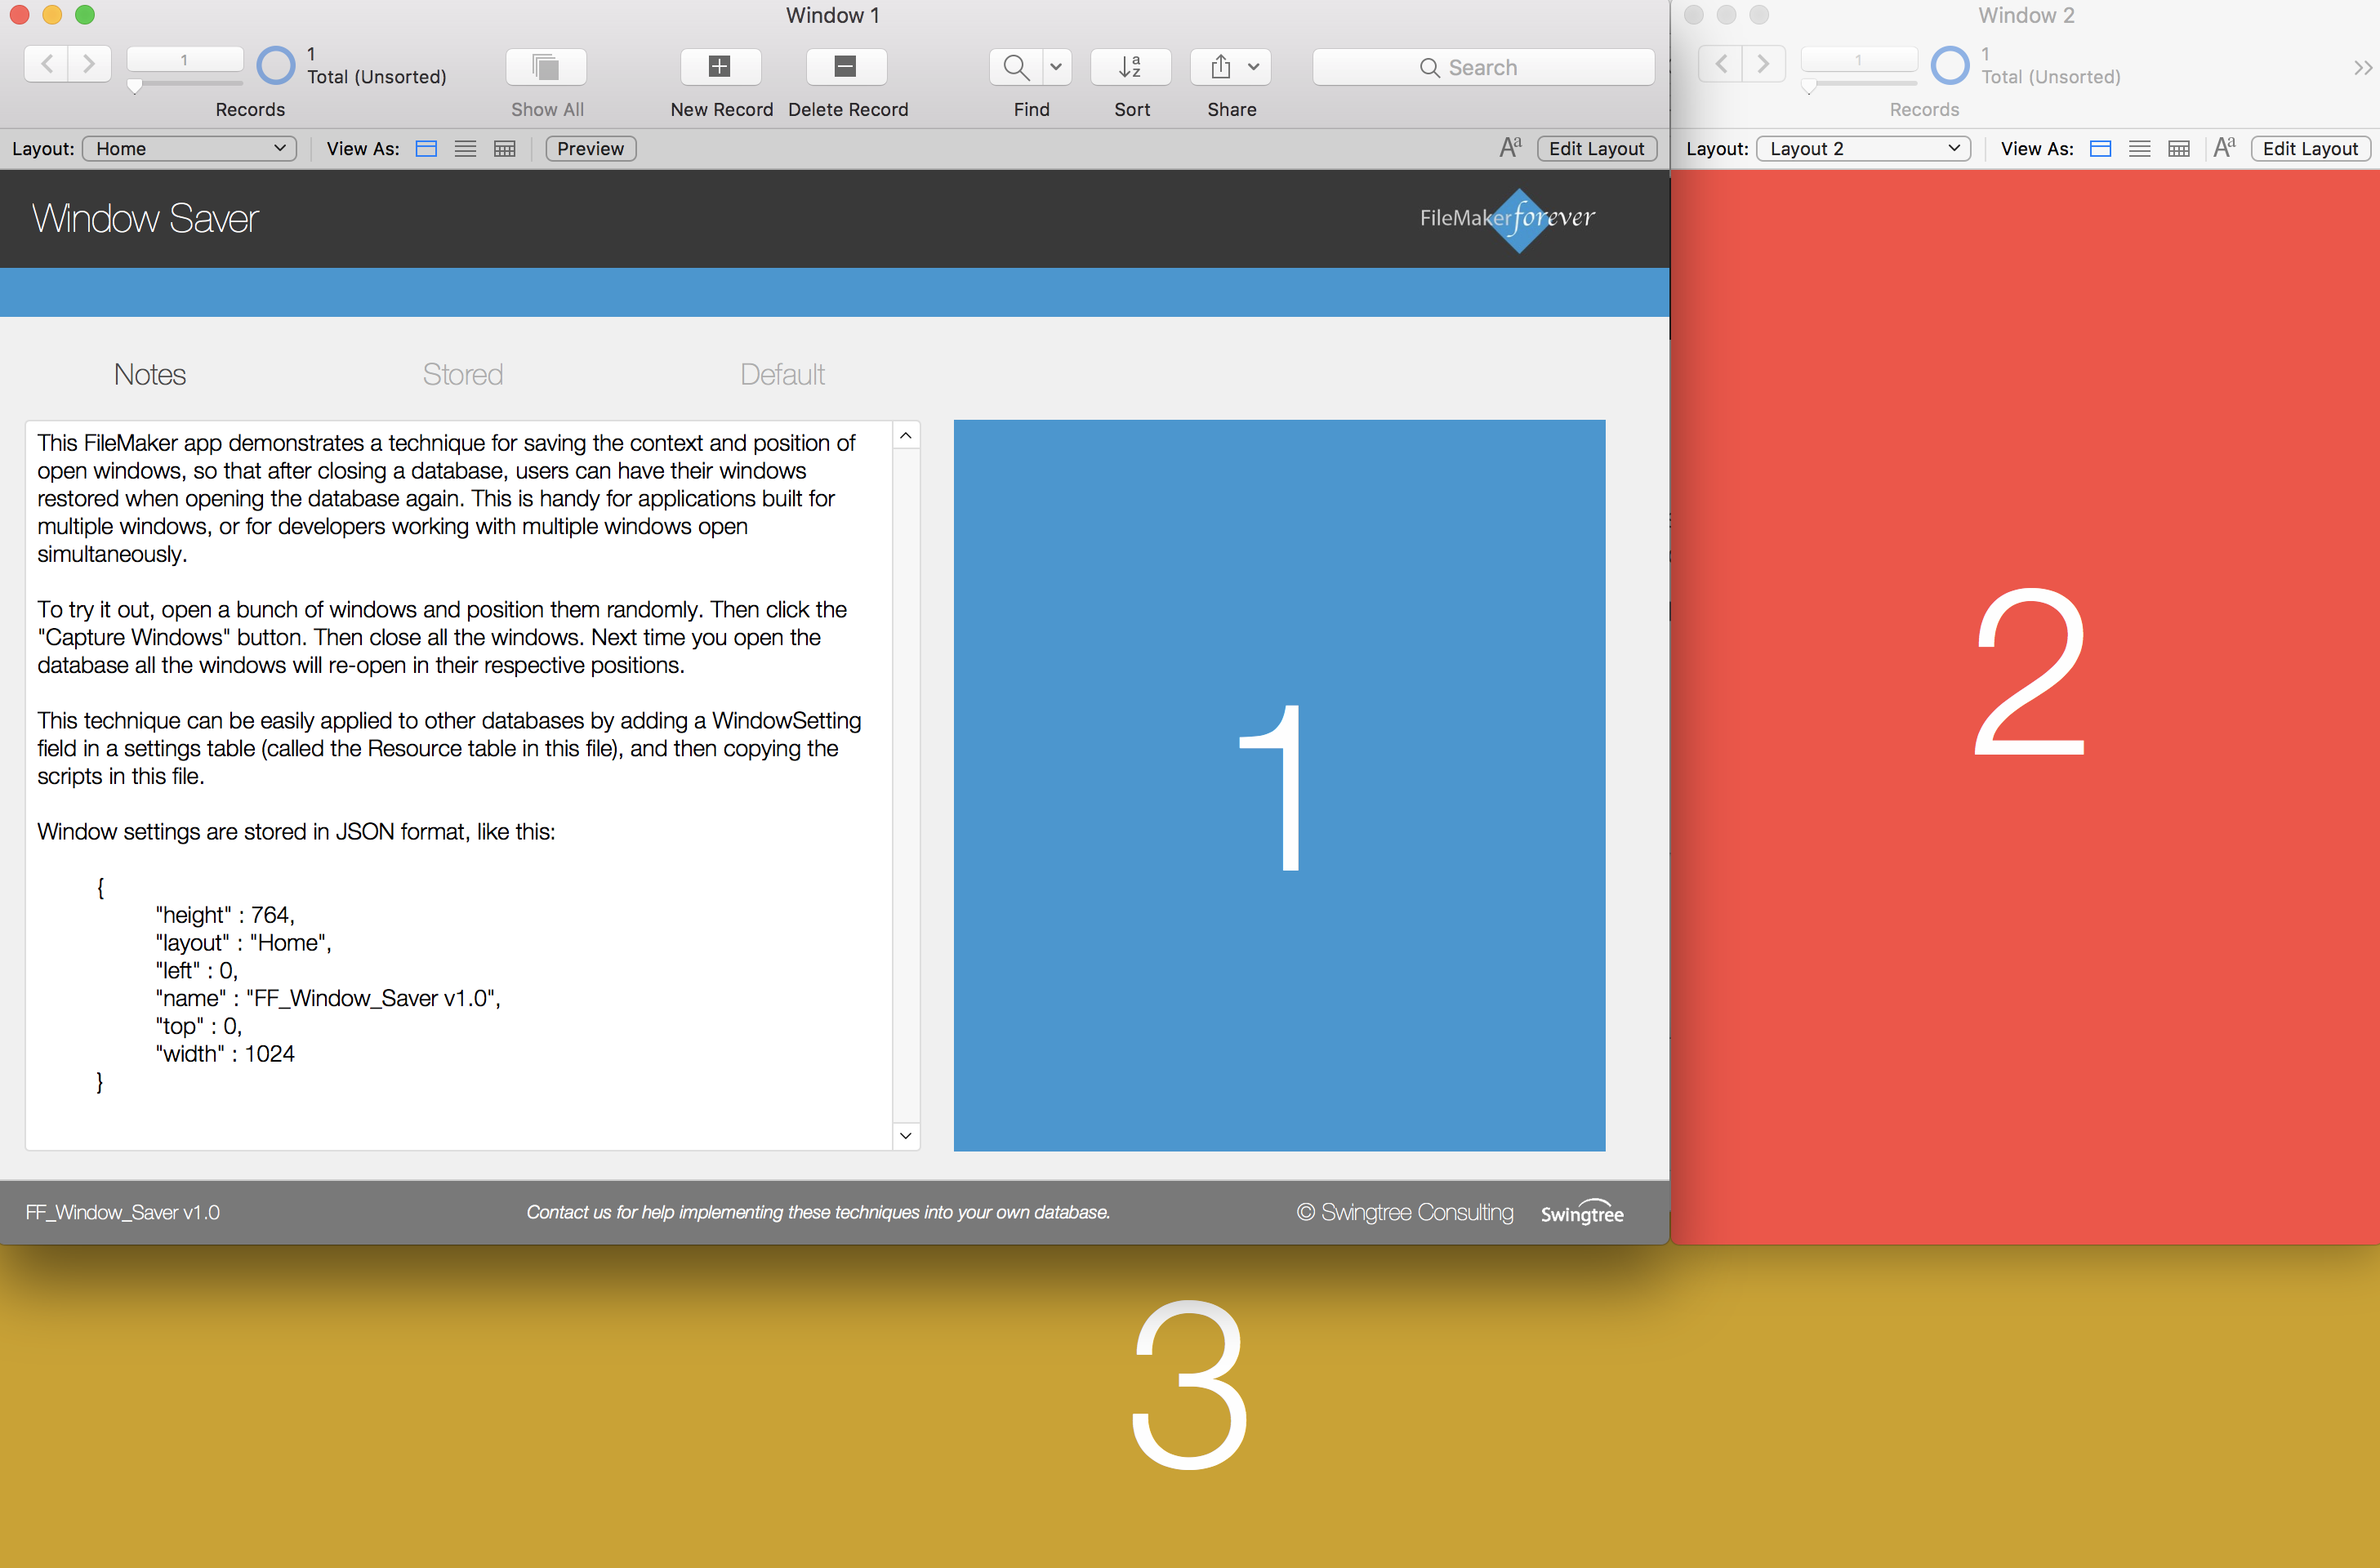Open the Default tab
2380x1568 pixels.
[782, 374]
